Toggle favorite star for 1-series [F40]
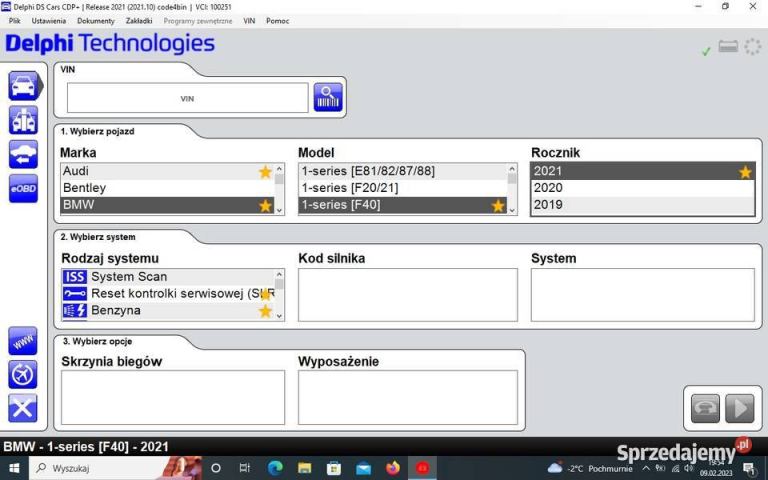The image size is (768, 480). click(x=498, y=206)
